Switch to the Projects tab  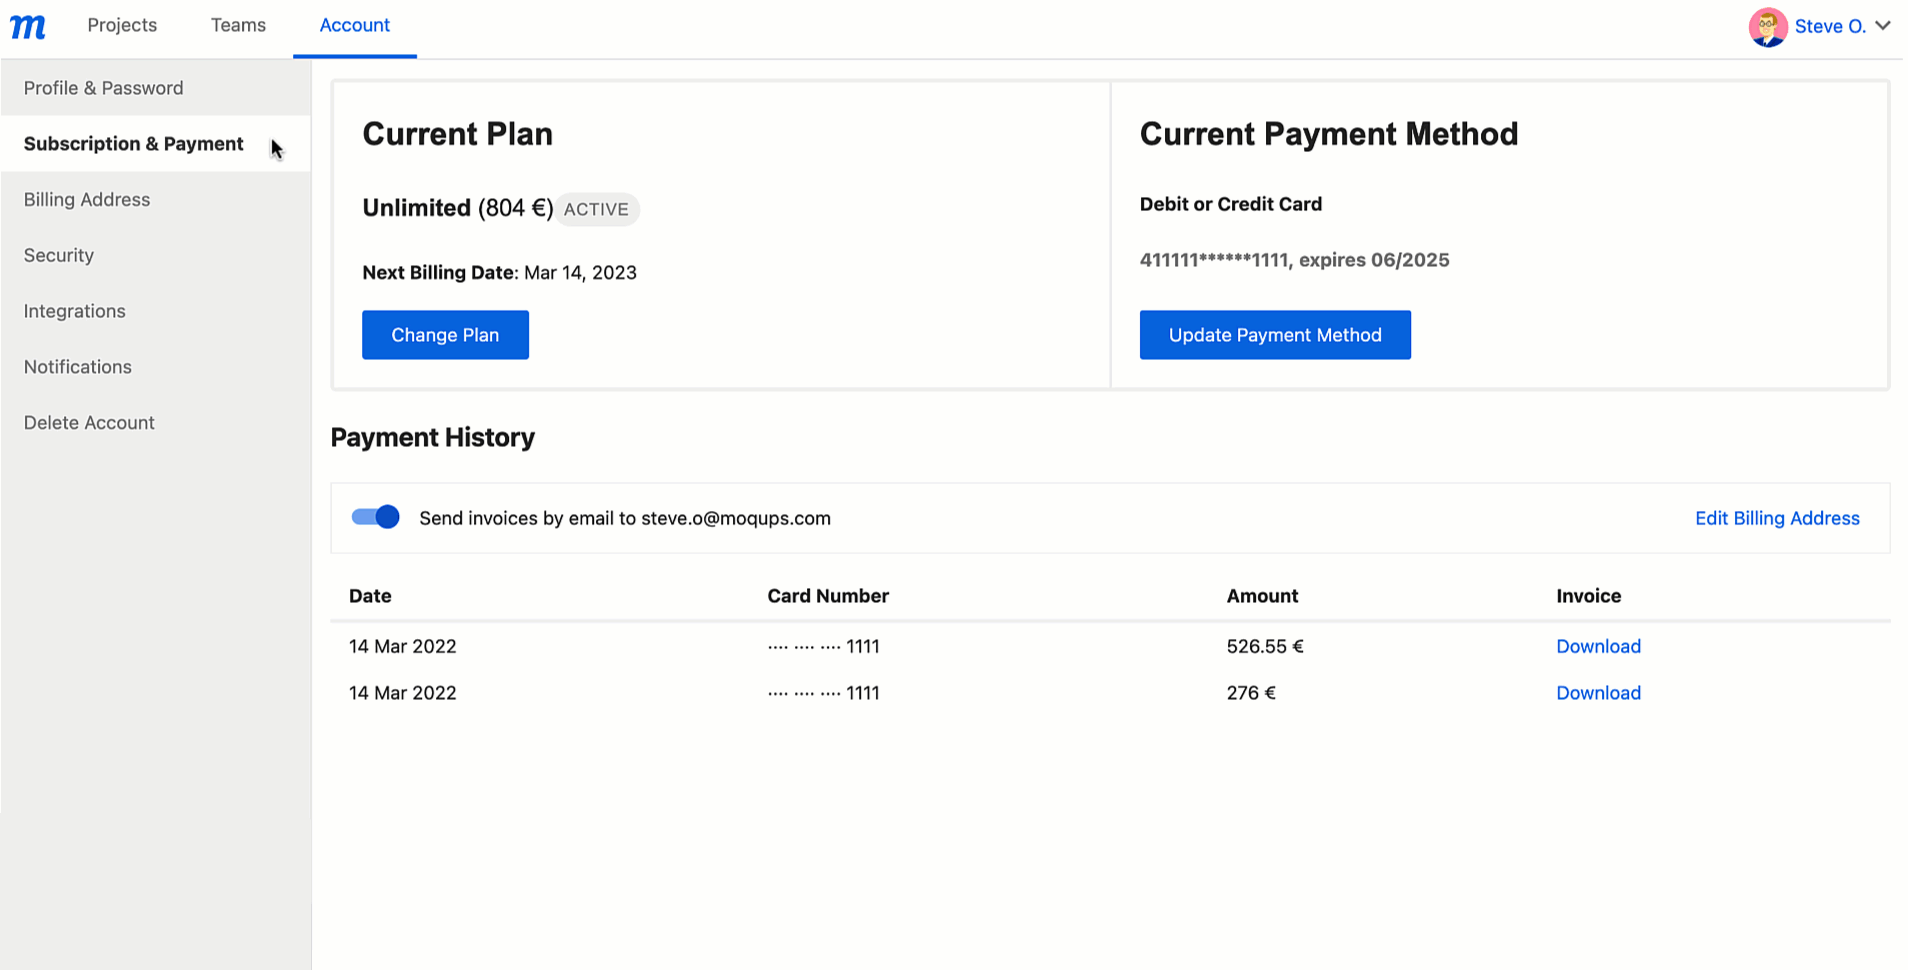click(121, 25)
